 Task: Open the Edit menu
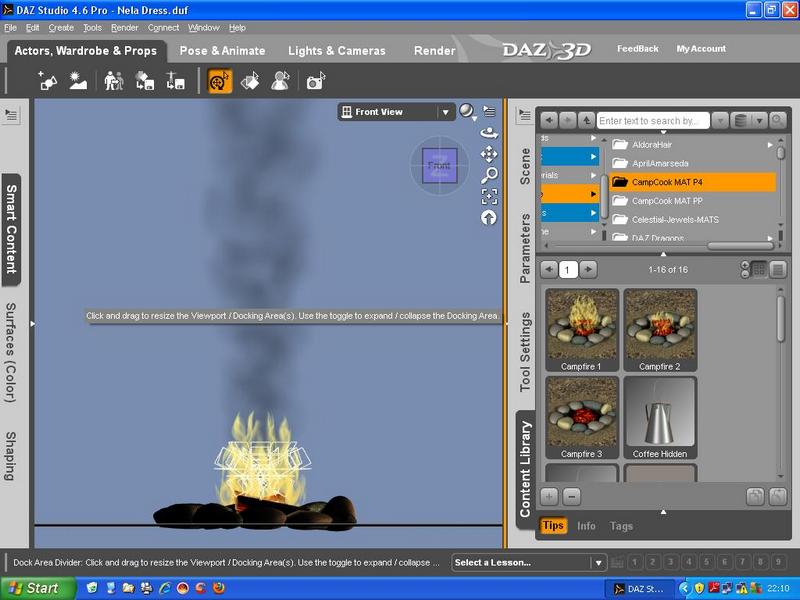[33, 28]
